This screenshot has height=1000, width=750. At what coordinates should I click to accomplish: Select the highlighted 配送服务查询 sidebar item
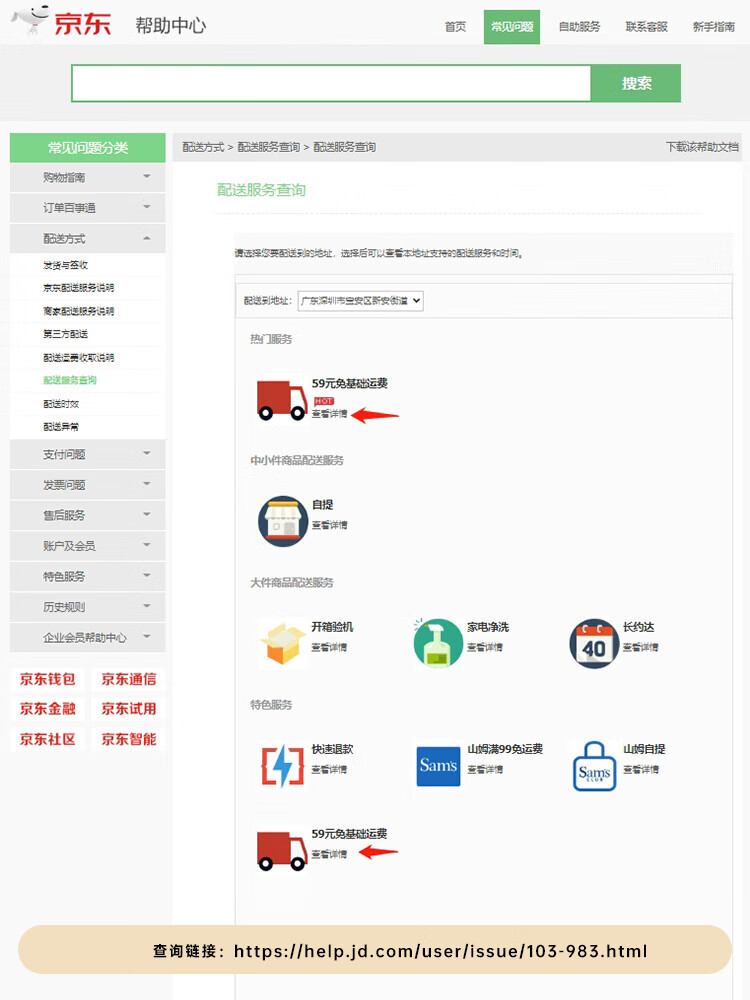point(70,380)
